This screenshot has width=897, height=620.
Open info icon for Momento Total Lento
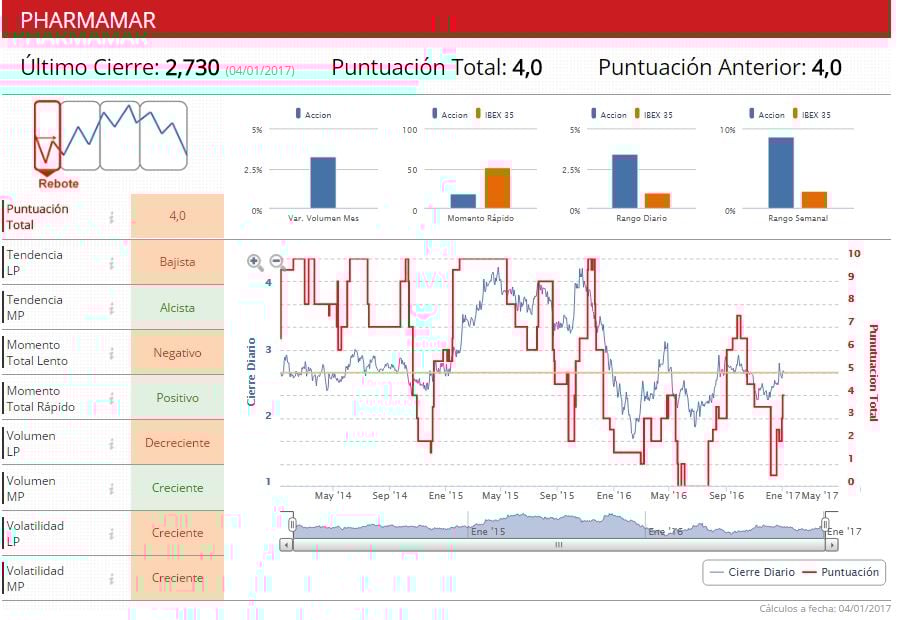pyautogui.click(x=112, y=353)
